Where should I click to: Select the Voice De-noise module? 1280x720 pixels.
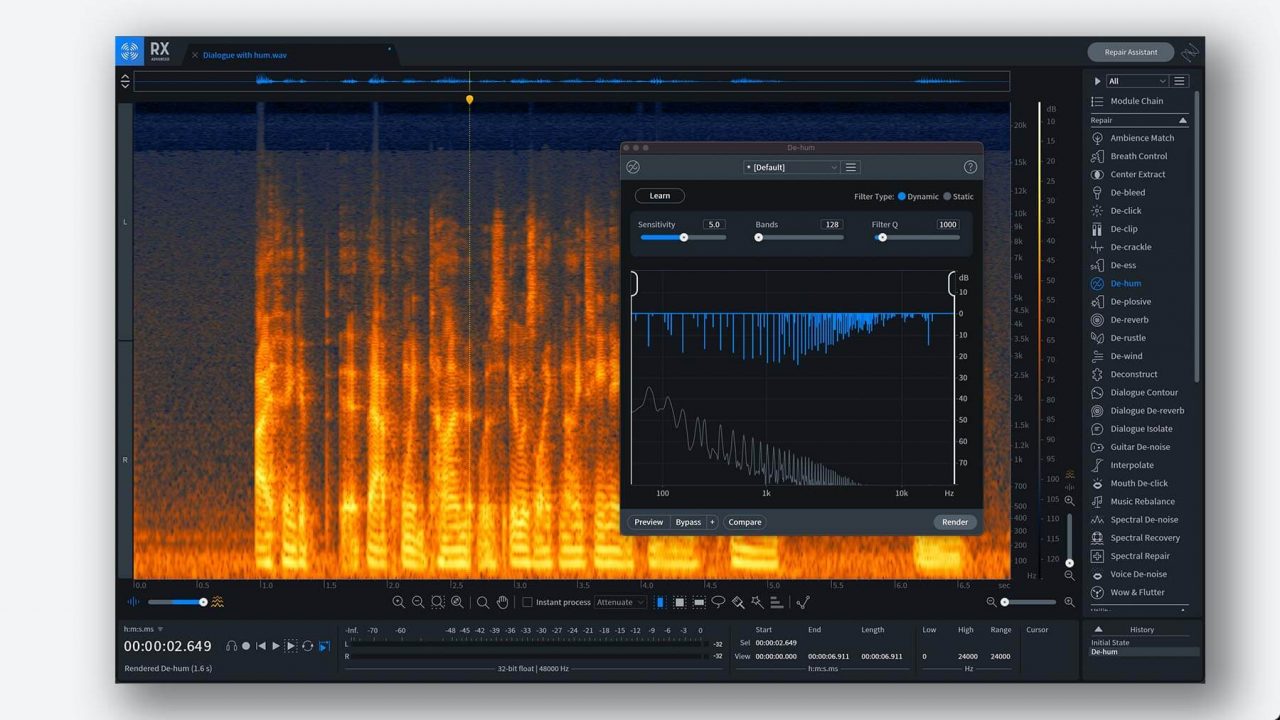tap(1140, 574)
